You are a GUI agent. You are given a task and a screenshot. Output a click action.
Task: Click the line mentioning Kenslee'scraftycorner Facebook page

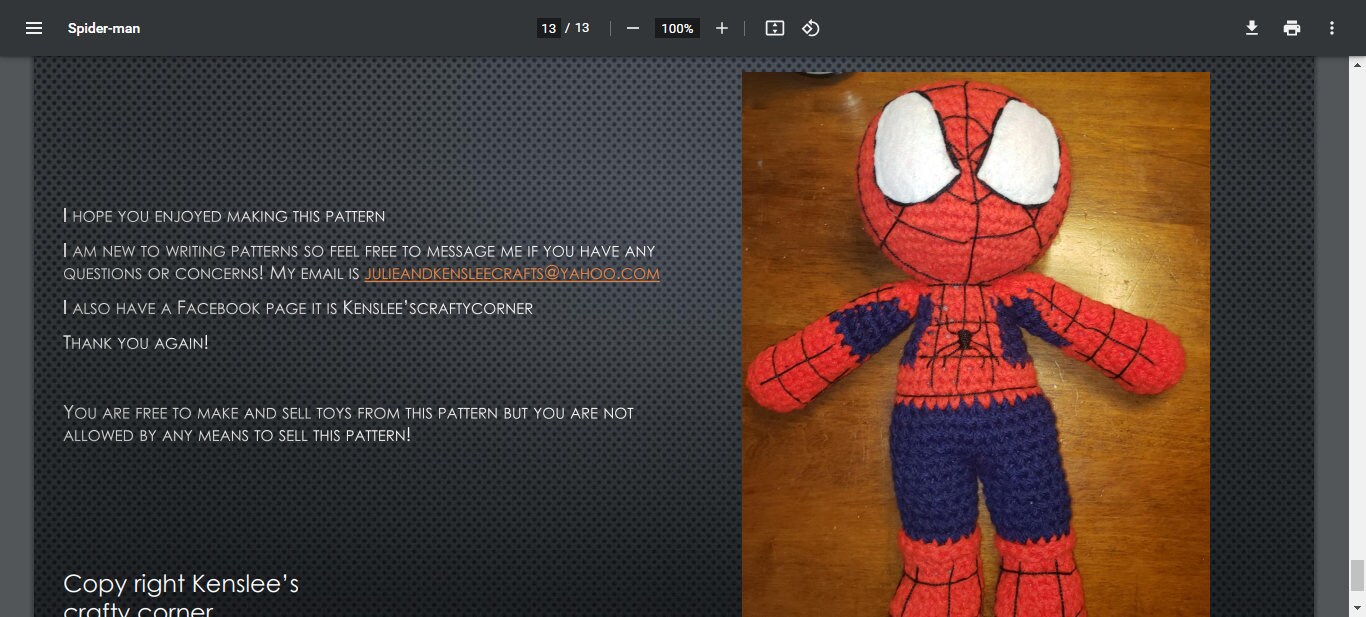pos(298,308)
